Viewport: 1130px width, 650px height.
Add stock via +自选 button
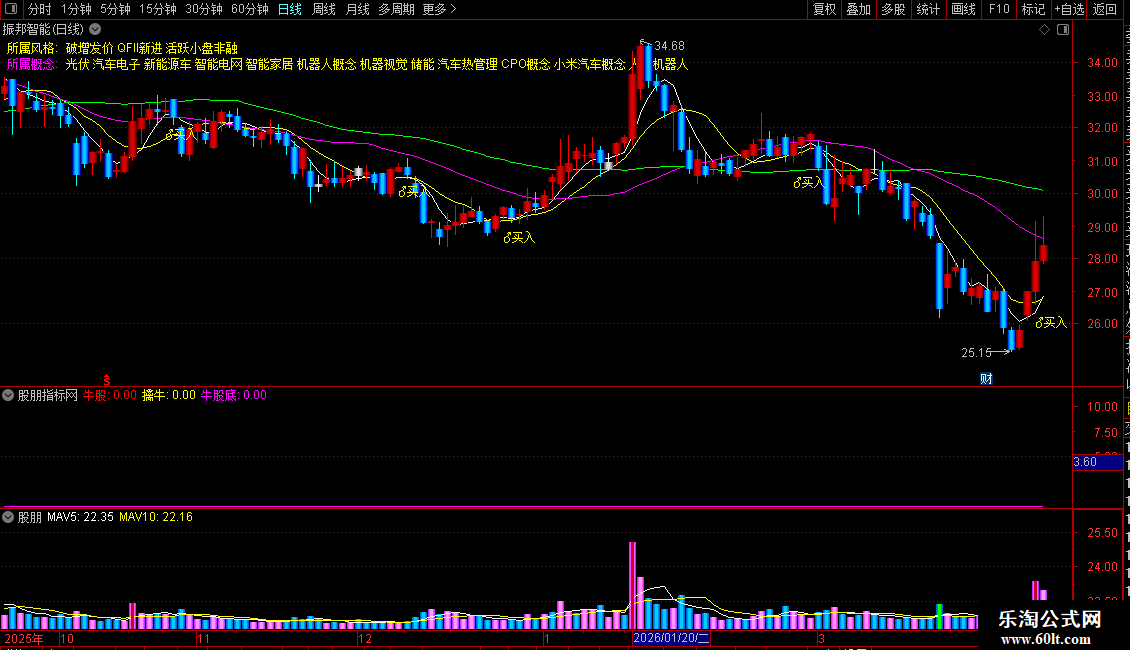tap(1069, 9)
